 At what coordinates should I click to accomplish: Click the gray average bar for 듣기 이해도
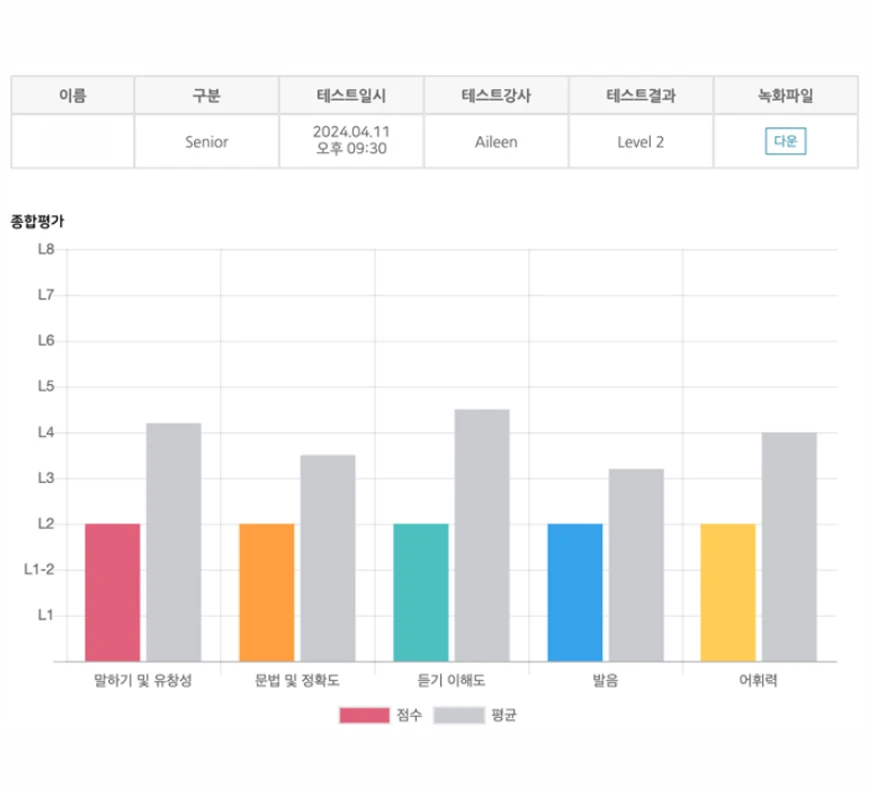(x=482, y=535)
